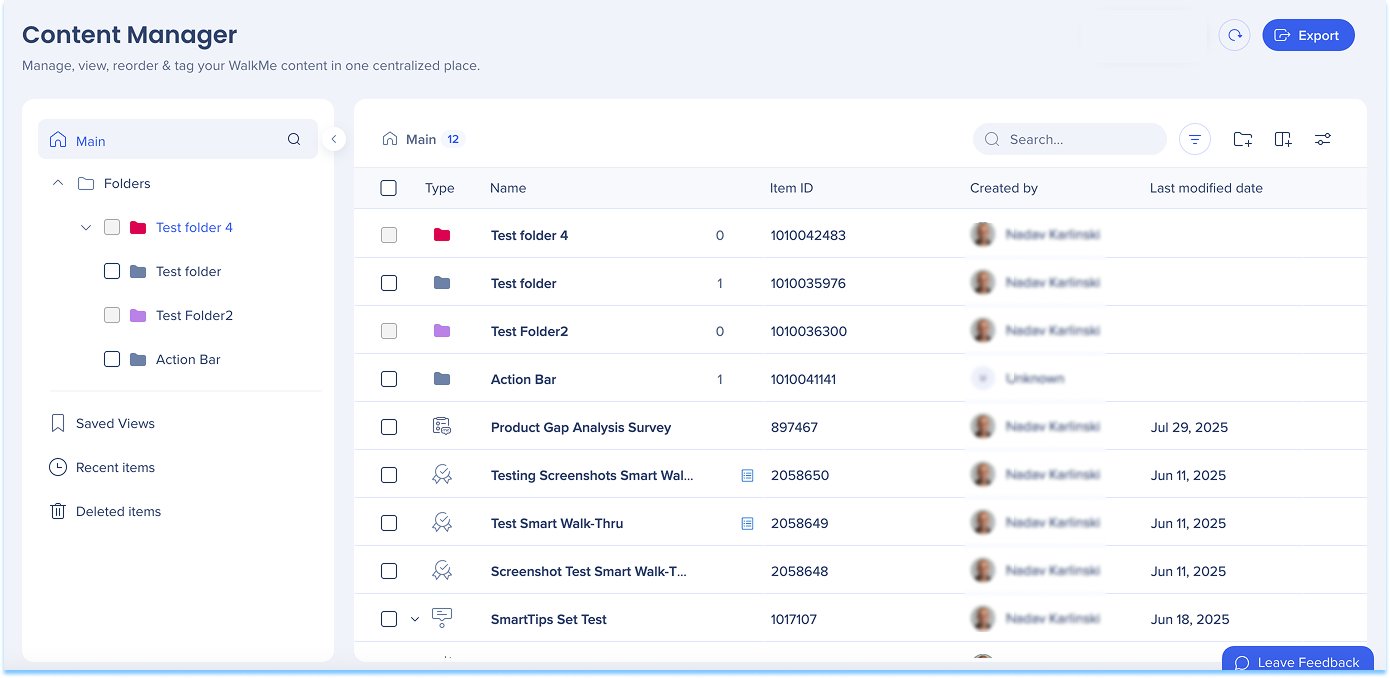Click note icon on Test Smart Walk-Thru row

747,524
